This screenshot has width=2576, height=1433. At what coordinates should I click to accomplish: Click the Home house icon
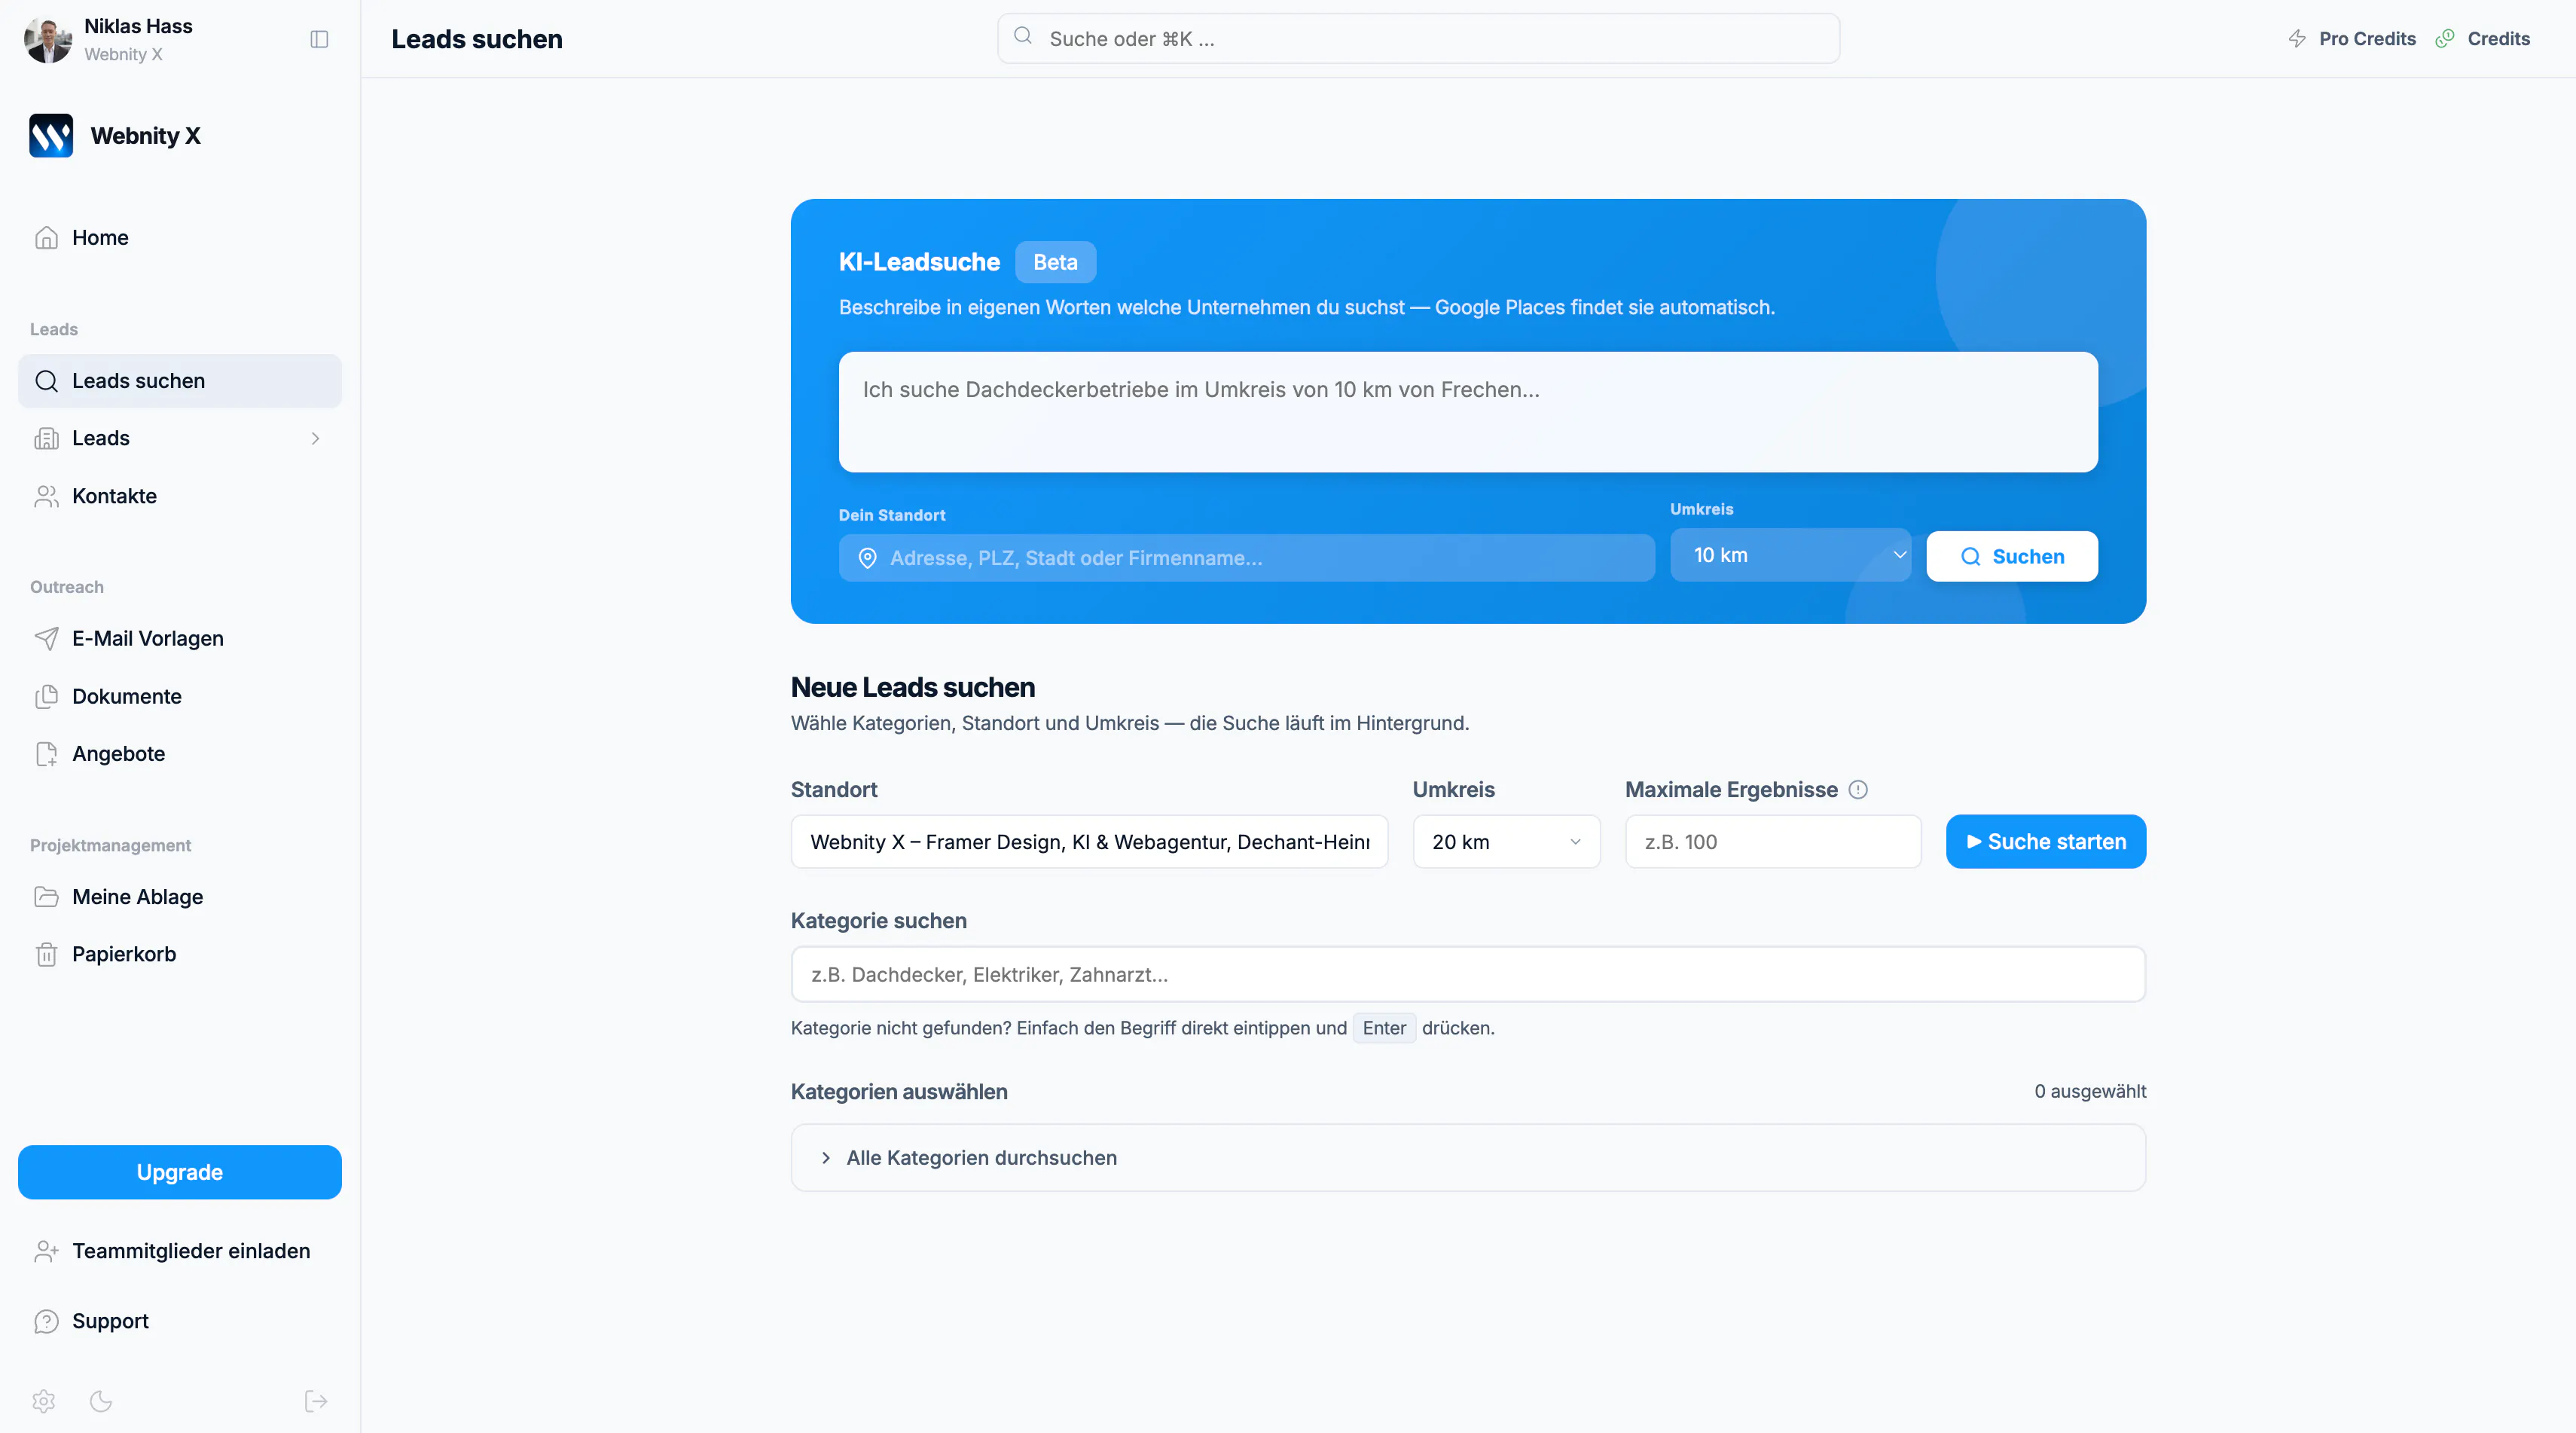tap(46, 238)
